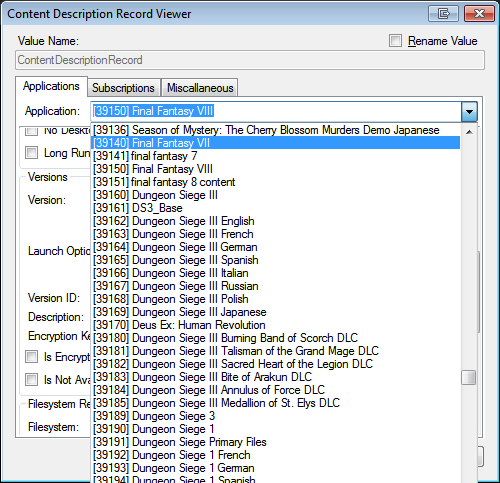The height and width of the screenshot is (483, 500).
Task: Select [39189] Dungeon Siege 3
Action: 276,416
